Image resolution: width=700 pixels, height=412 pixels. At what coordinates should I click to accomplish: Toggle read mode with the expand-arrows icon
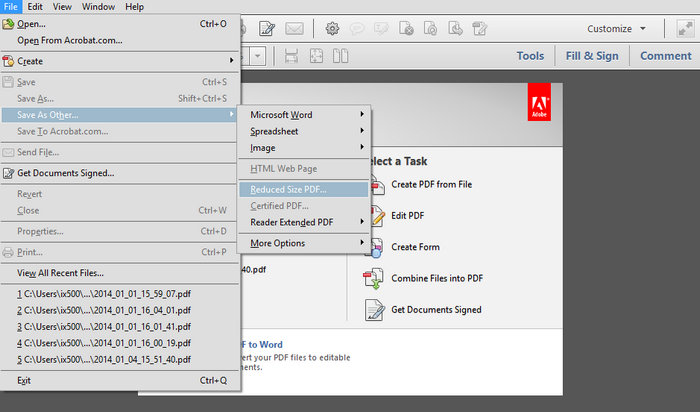tap(685, 29)
